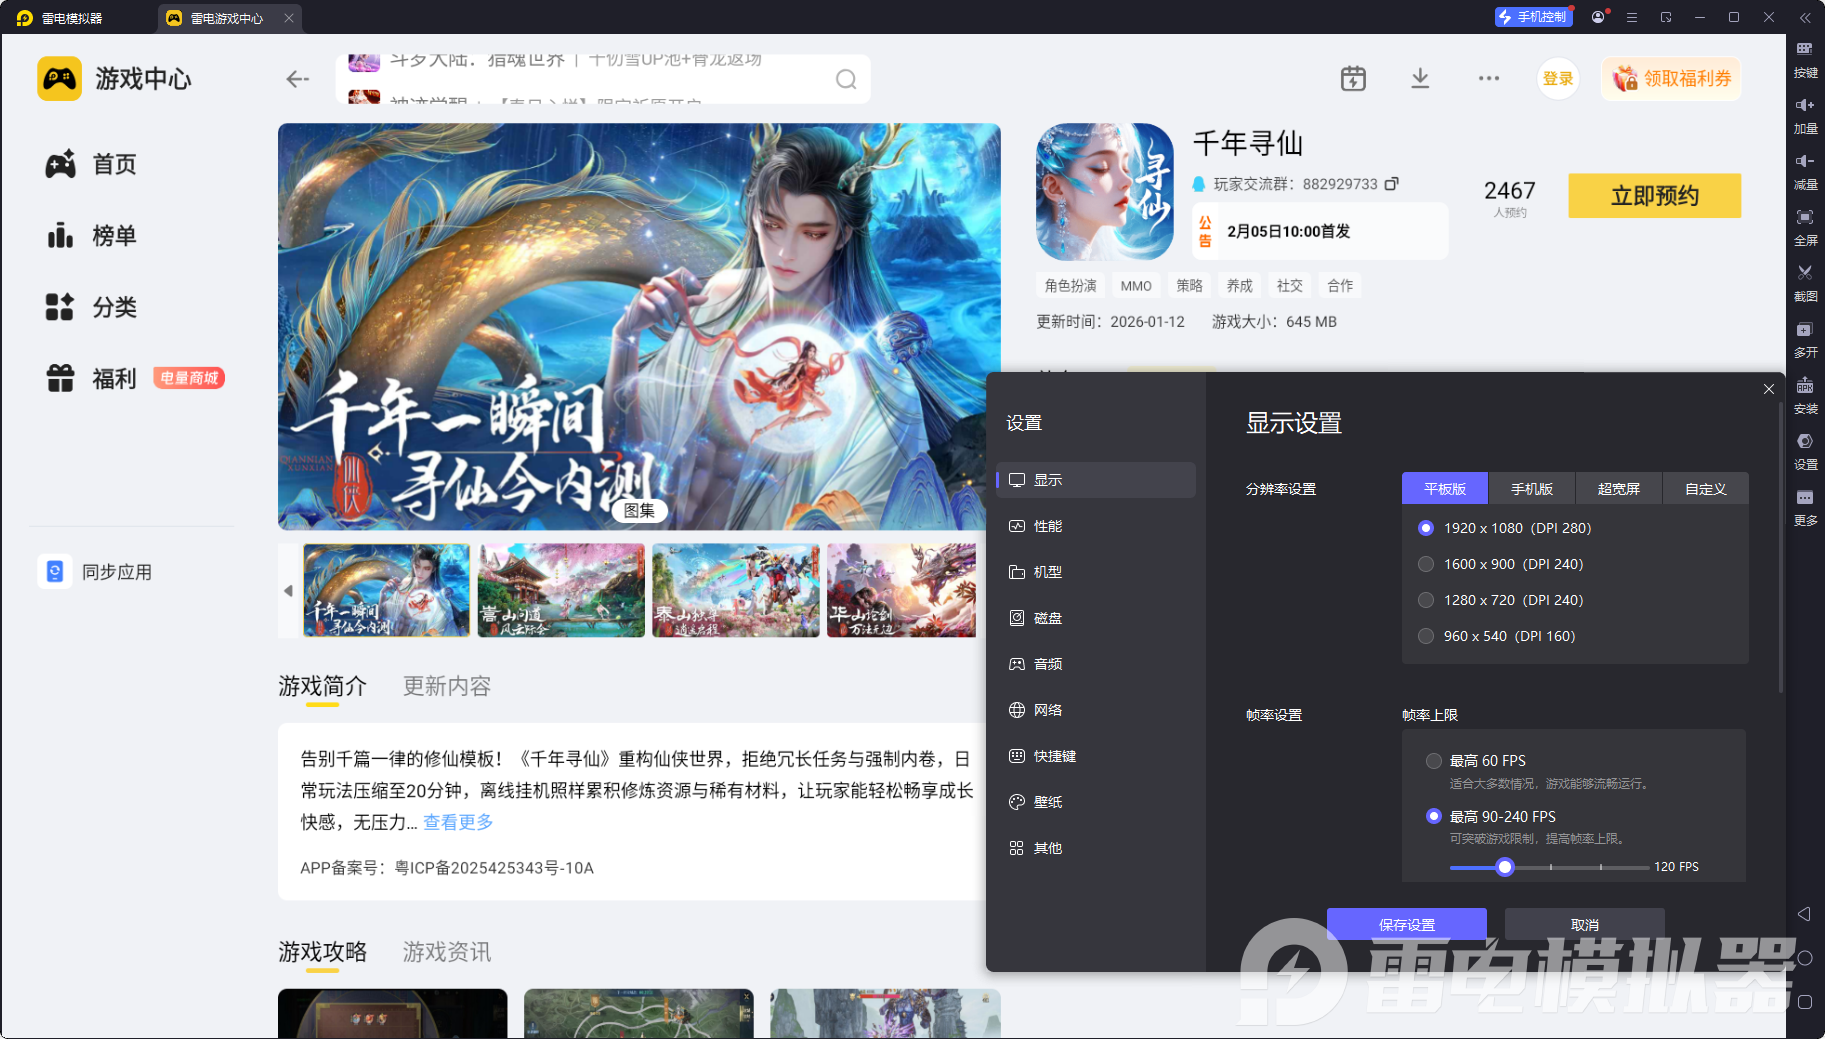
Task: Show previous screenshots with thumbnail left arrow
Action: [x=288, y=590]
